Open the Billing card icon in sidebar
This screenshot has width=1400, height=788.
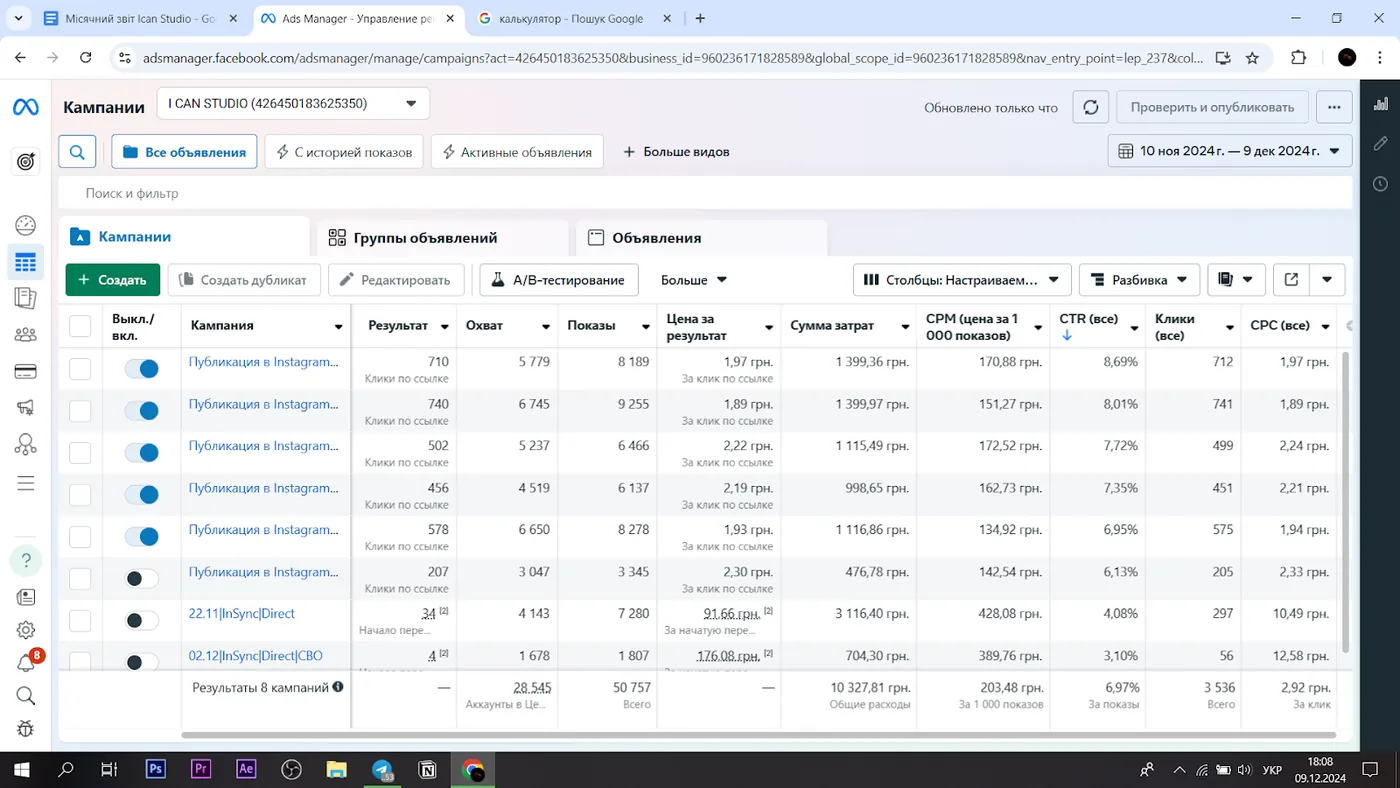[x=26, y=372]
